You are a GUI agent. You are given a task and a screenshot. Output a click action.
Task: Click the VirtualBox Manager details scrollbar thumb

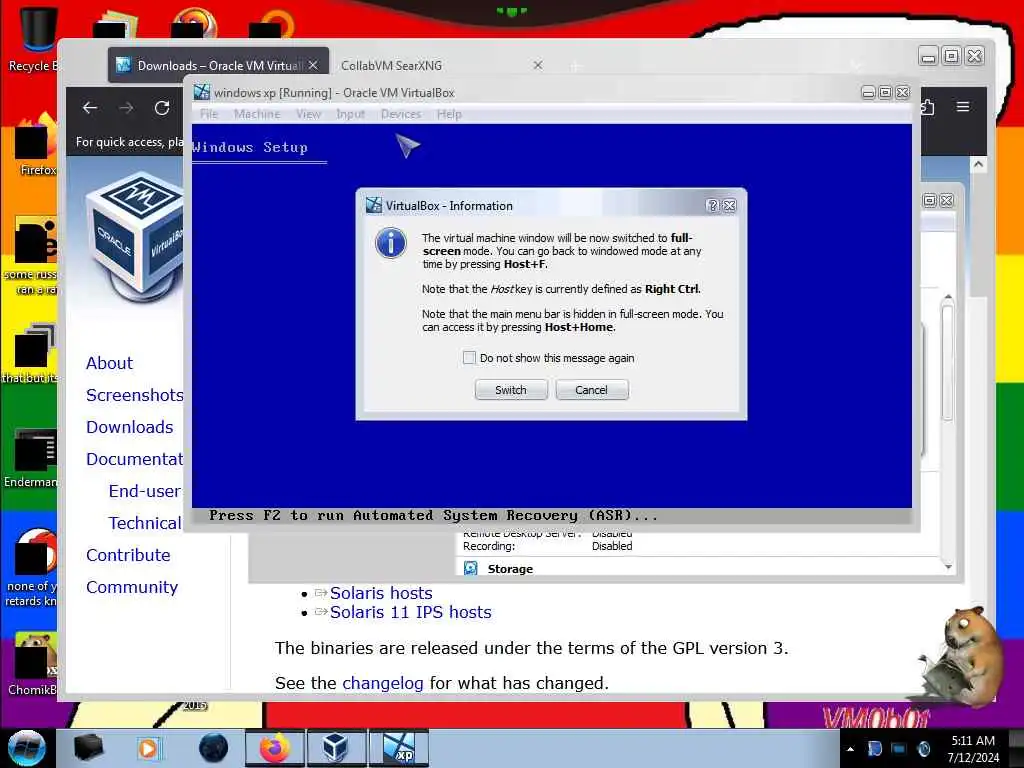click(948, 362)
